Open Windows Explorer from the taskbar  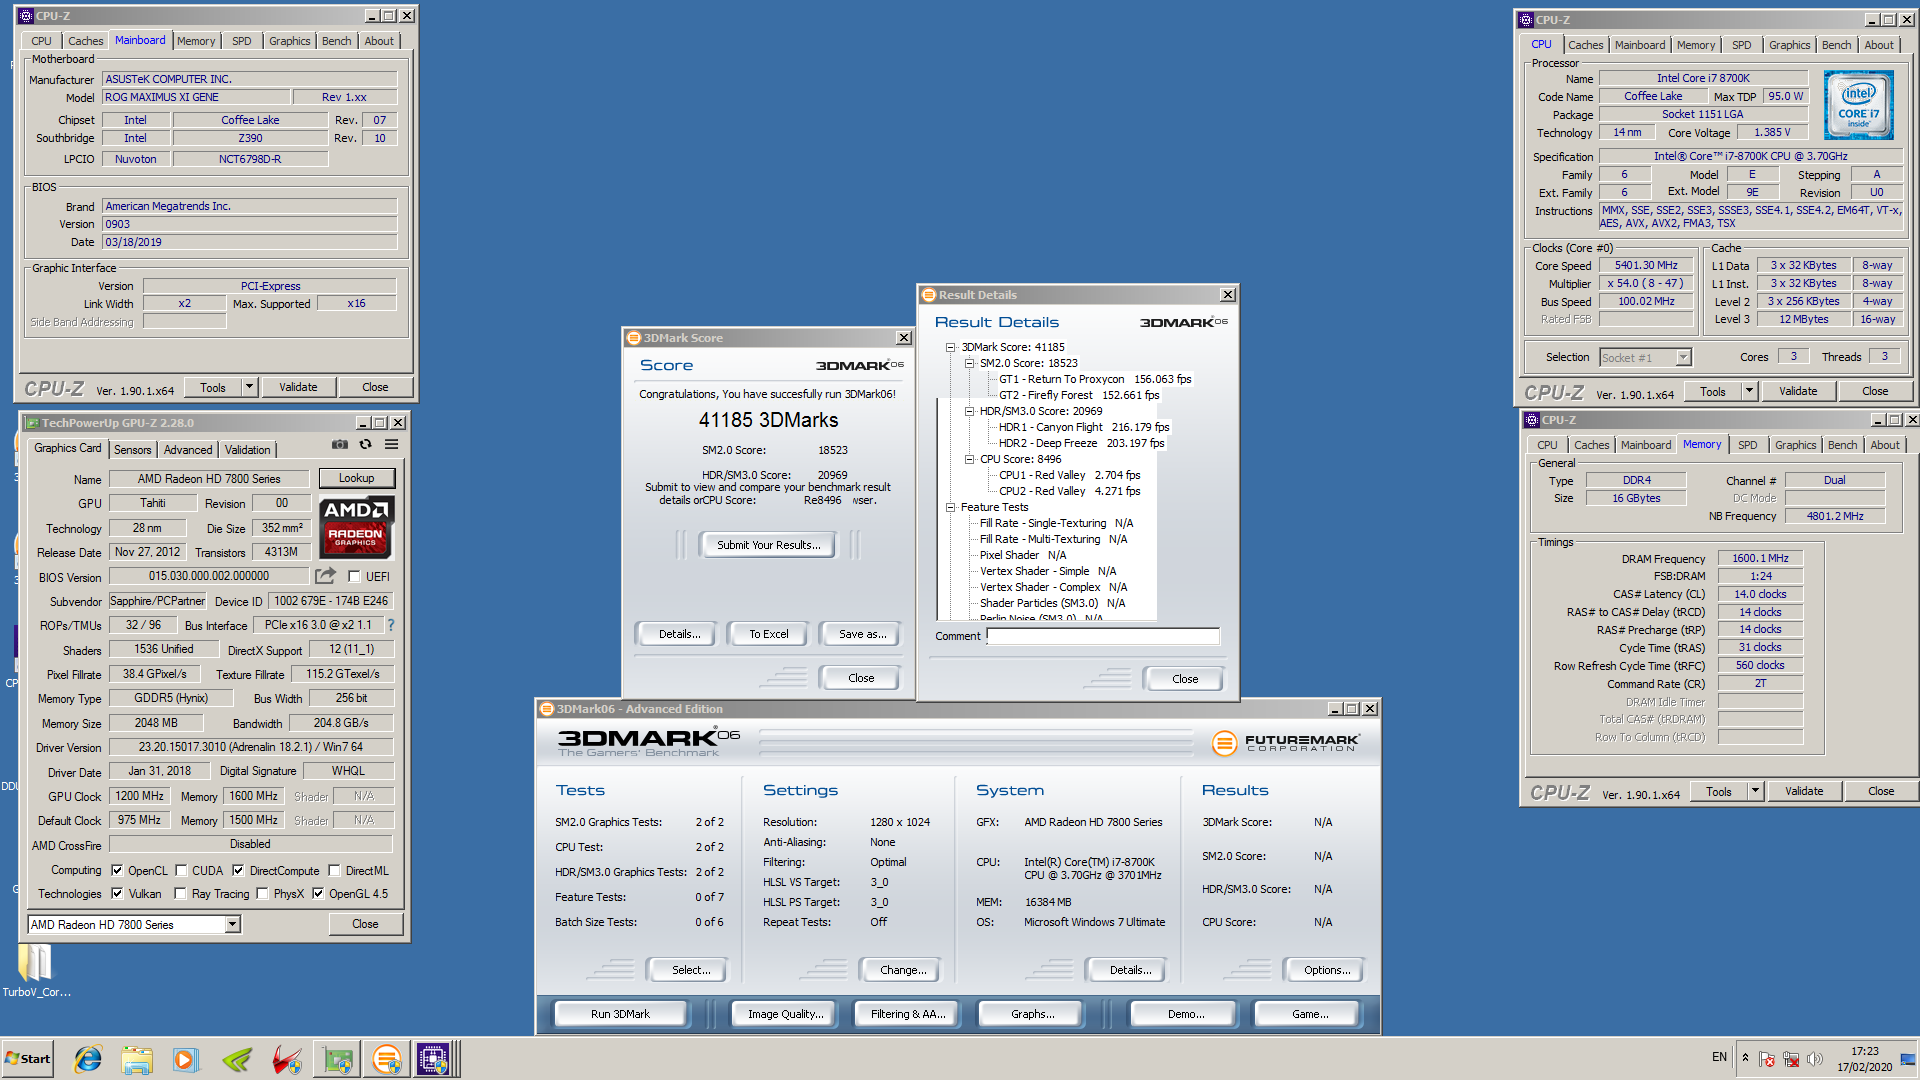137,1059
